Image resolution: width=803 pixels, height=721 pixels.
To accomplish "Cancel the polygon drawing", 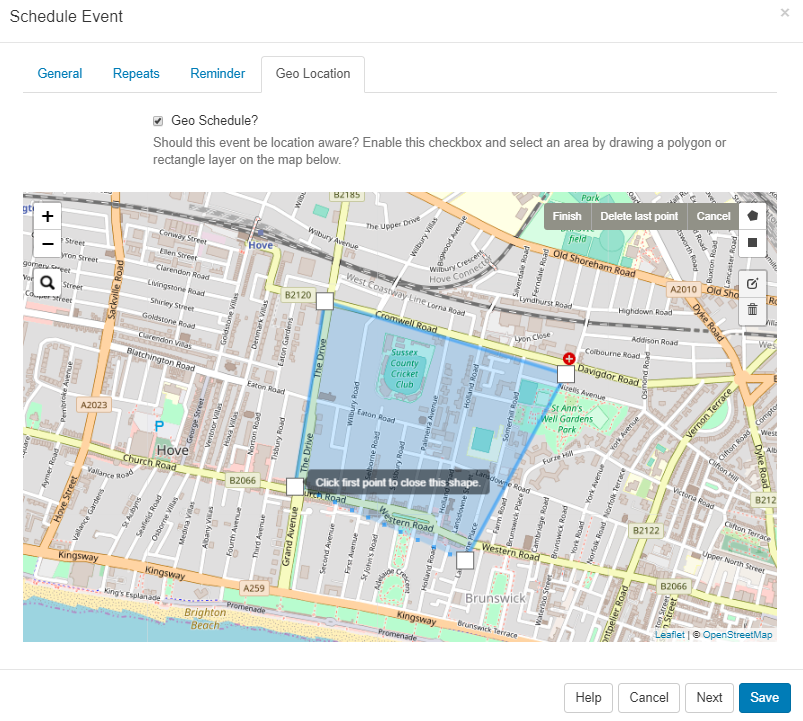I will click(x=713, y=217).
